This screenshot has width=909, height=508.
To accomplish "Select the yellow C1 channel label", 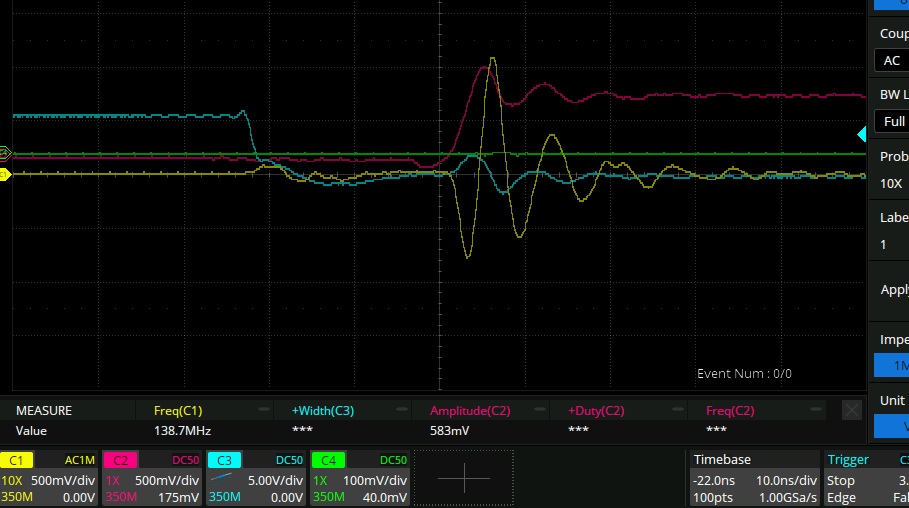I will tap(16, 460).
